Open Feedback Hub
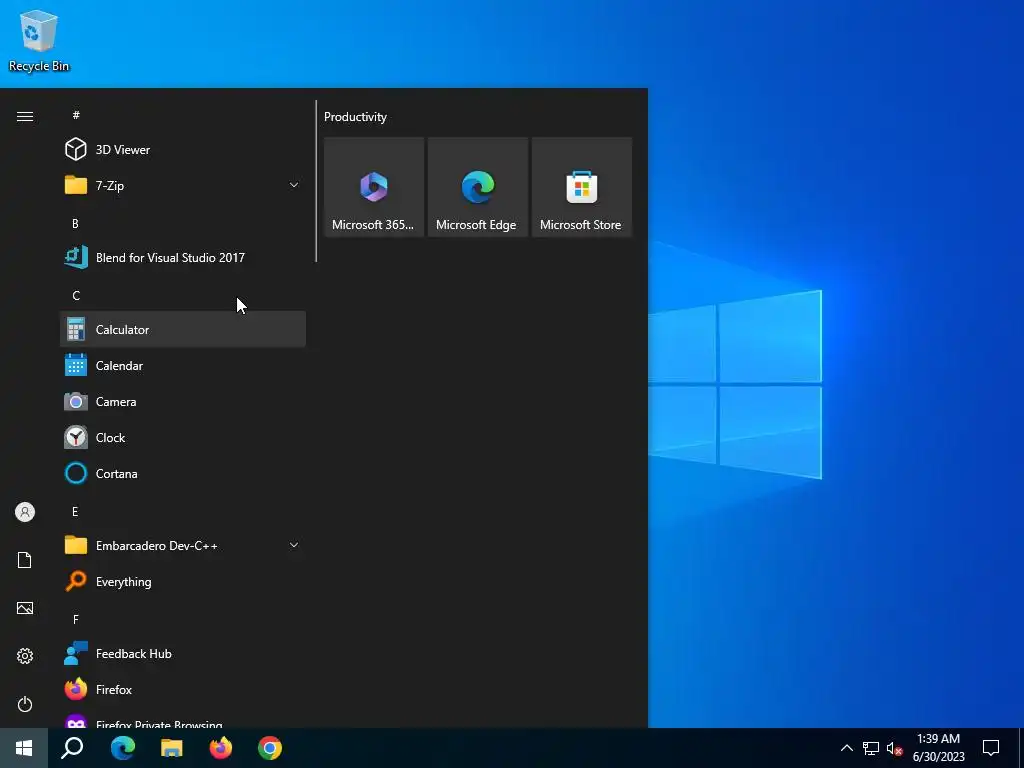The height and width of the screenshot is (768, 1024). tap(183, 653)
